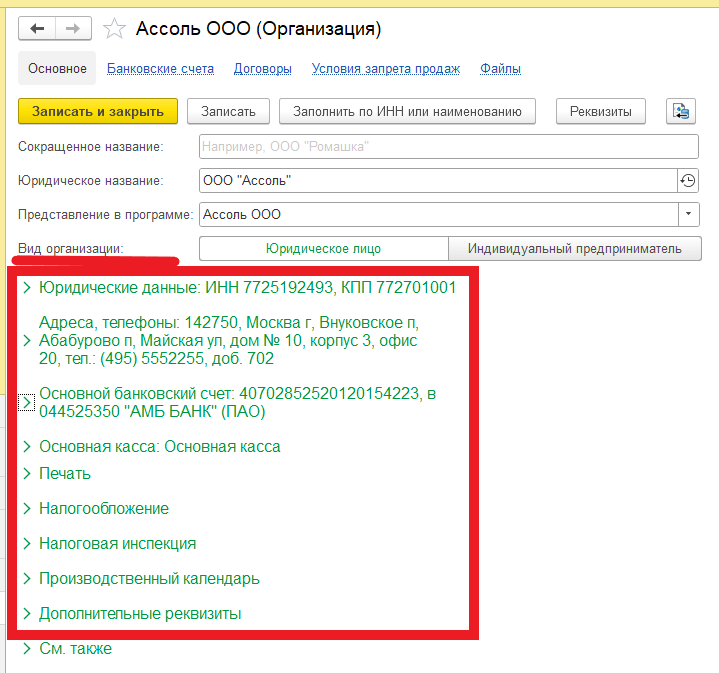Viewport: 719px width, 673px height.
Task: Expand the Налоговая инспекция section chevron
Action: click(x=27, y=543)
